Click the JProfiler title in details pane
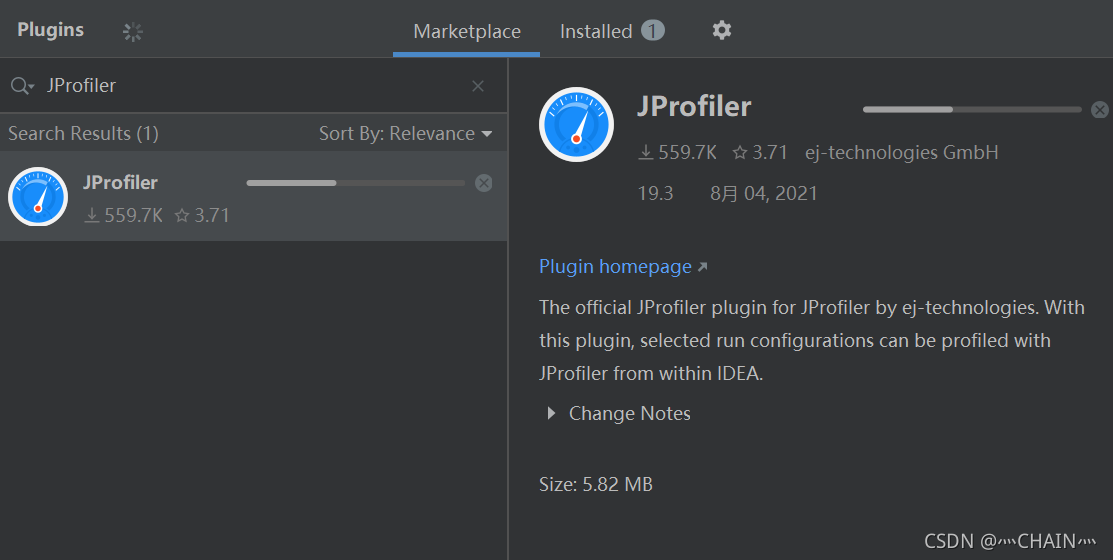Image resolution: width=1113 pixels, height=560 pixels. tap(693, 106)
